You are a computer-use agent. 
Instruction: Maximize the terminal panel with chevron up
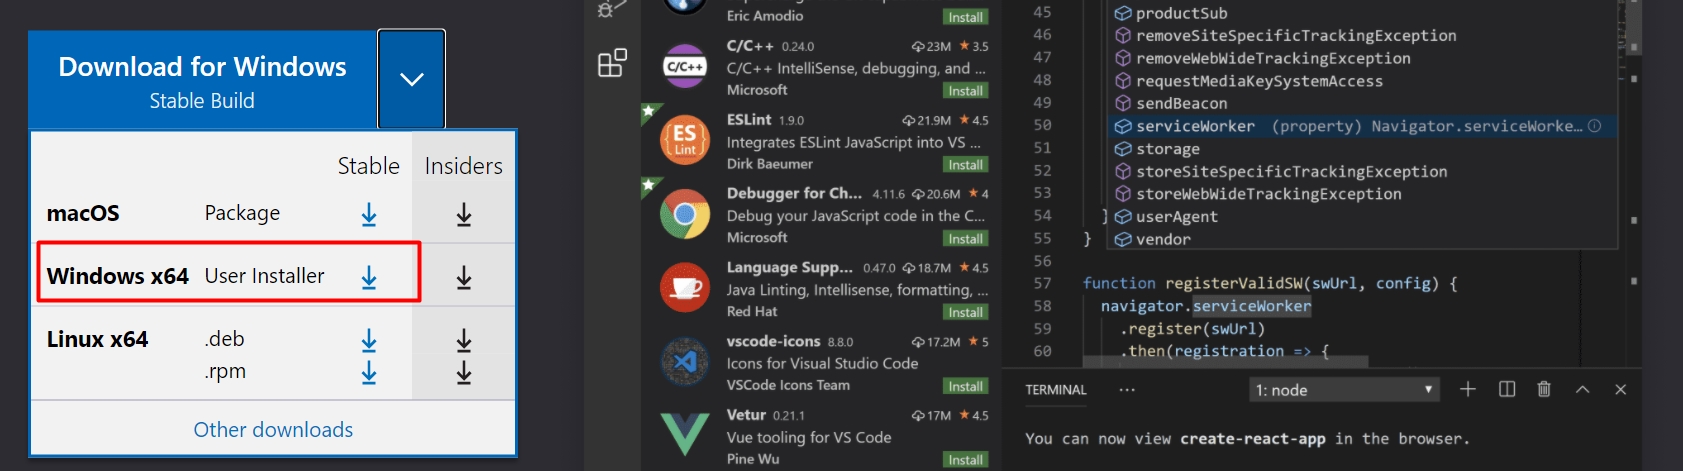(1582, 389)
